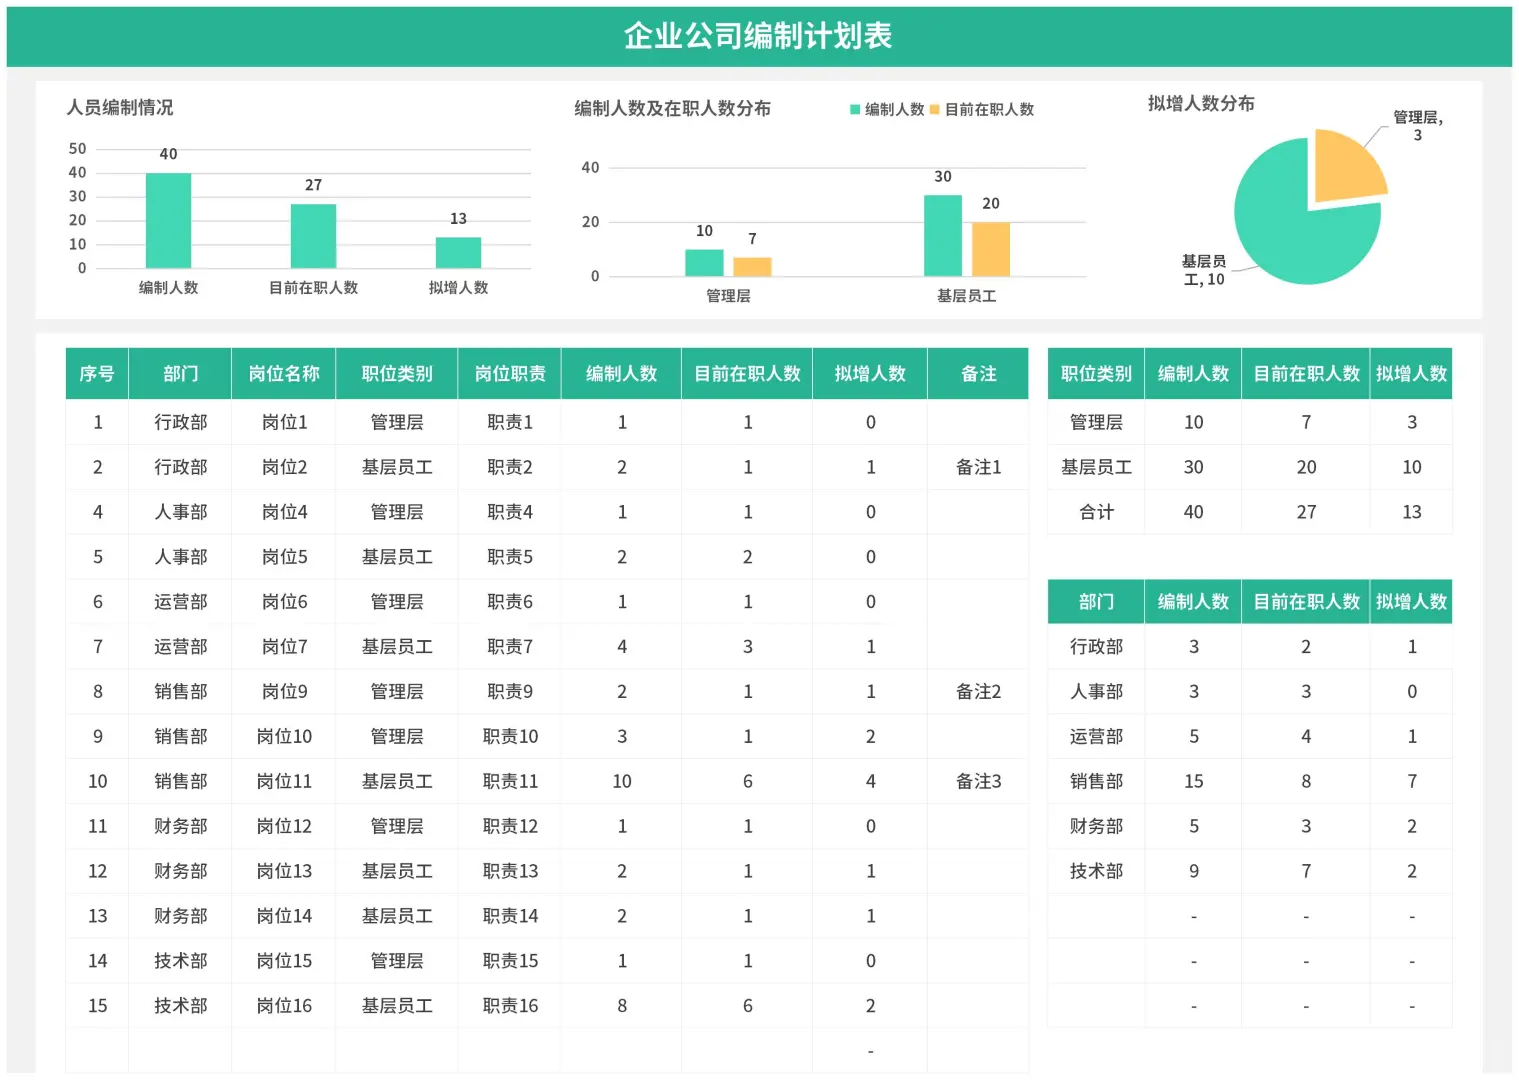Click the 备注3 cell
1519x1080 pixels.
pyautogui.click(x=978, y=781)
